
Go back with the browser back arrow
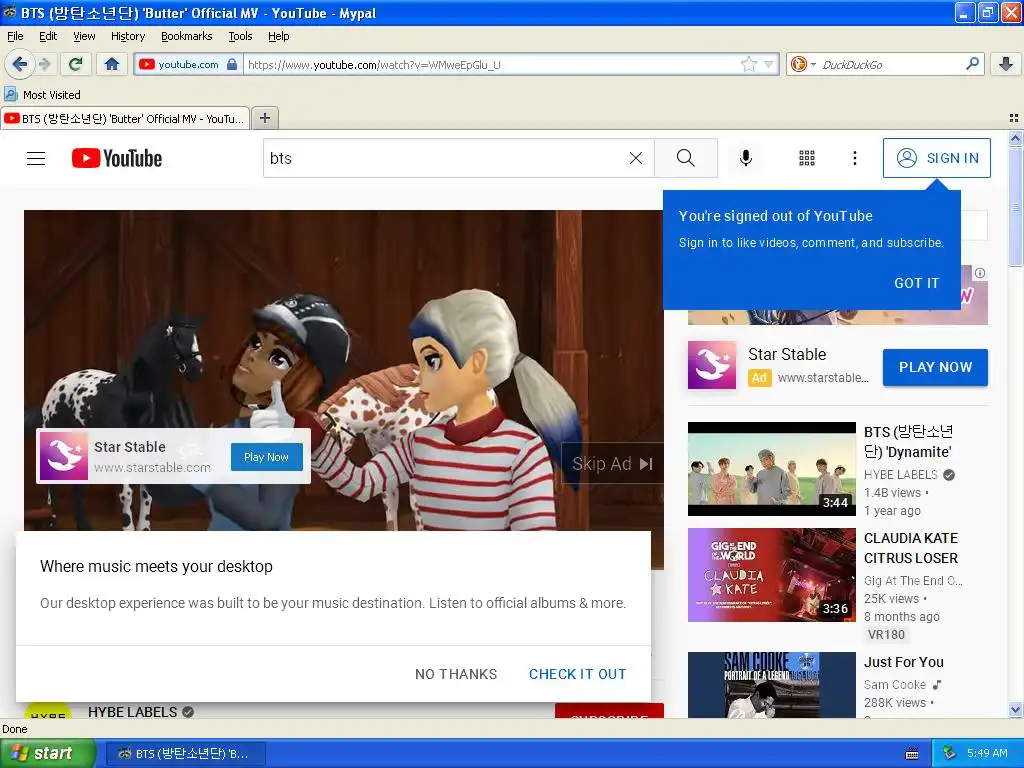pos(19,64)
